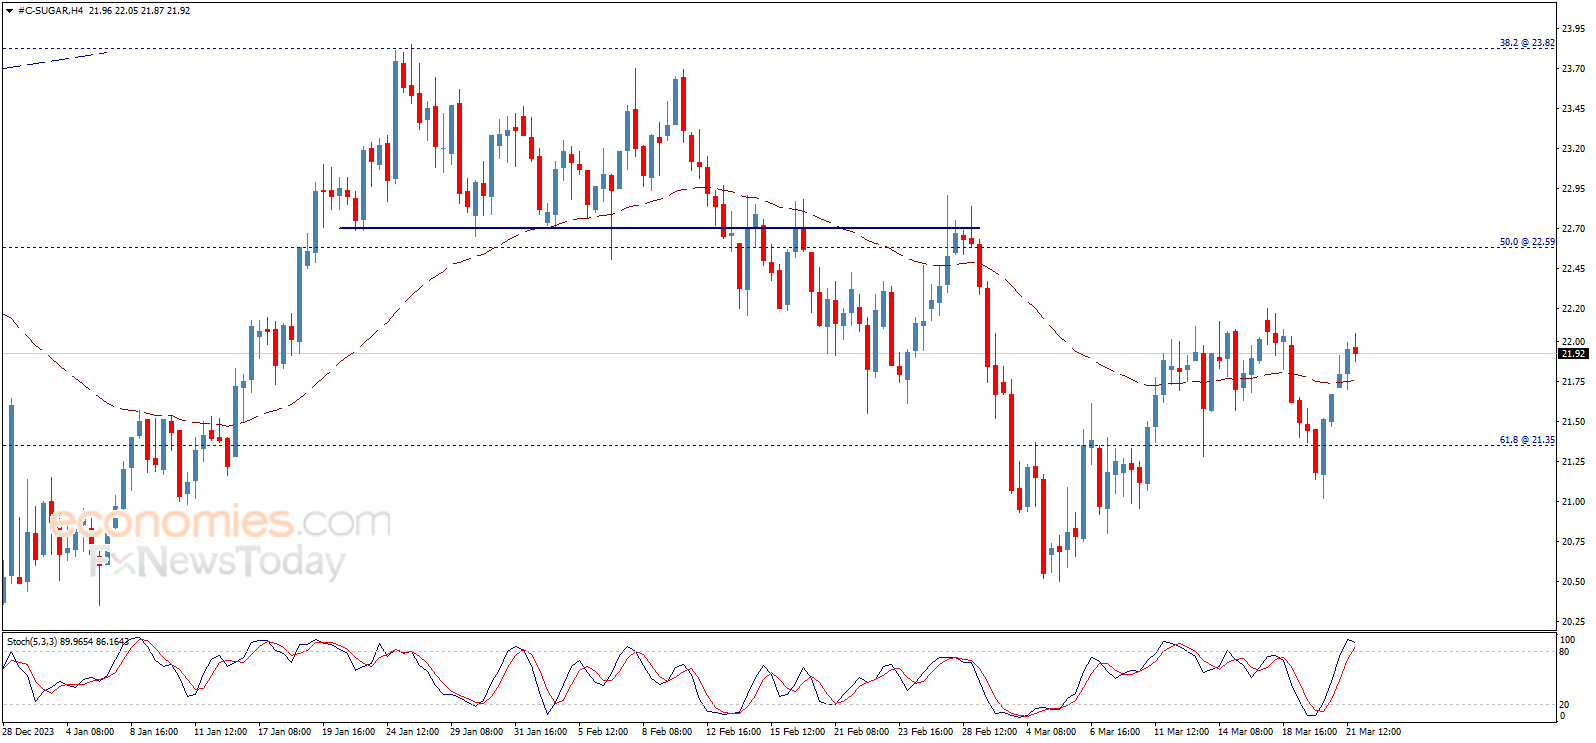Viewport: 1596px width, 743px height.
Task: Click the 4 Mar 08:00 time label
Action: coord(1051,732)
